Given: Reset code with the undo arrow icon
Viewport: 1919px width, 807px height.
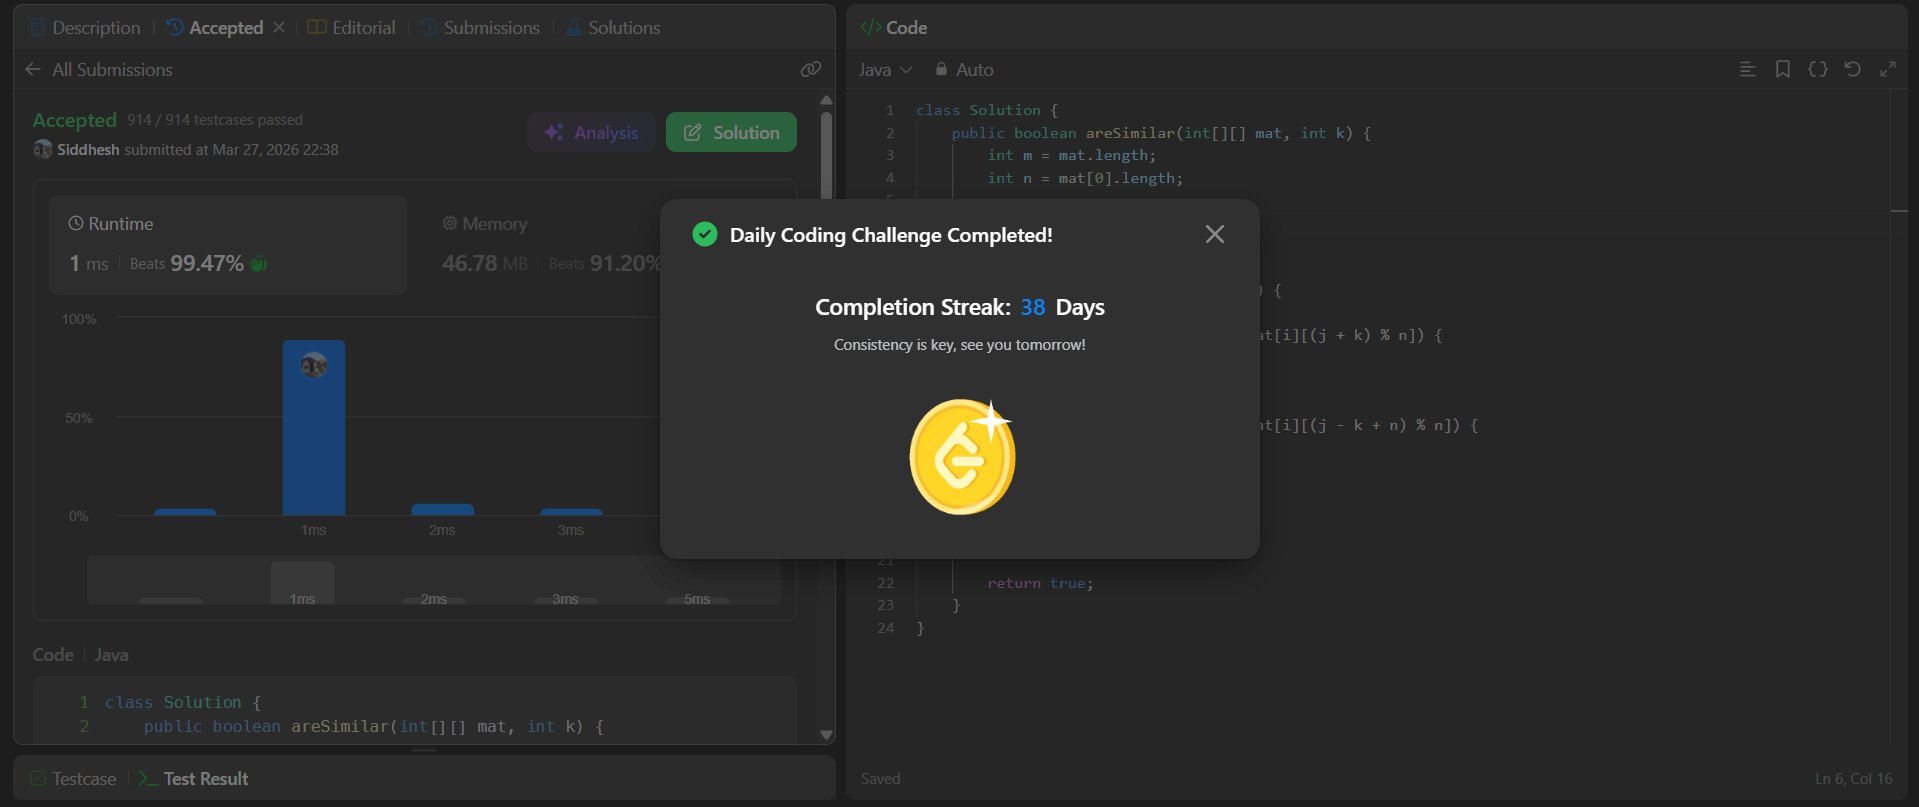Looking at the screenshot, I should [x=1852, y=69].
